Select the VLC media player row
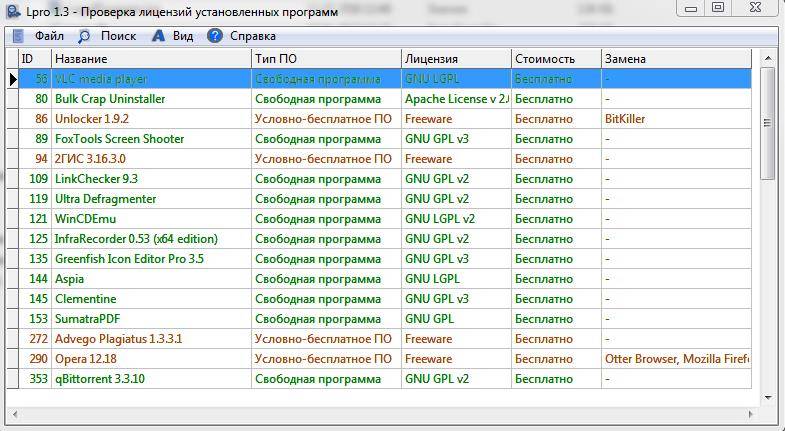 [385, 79]
